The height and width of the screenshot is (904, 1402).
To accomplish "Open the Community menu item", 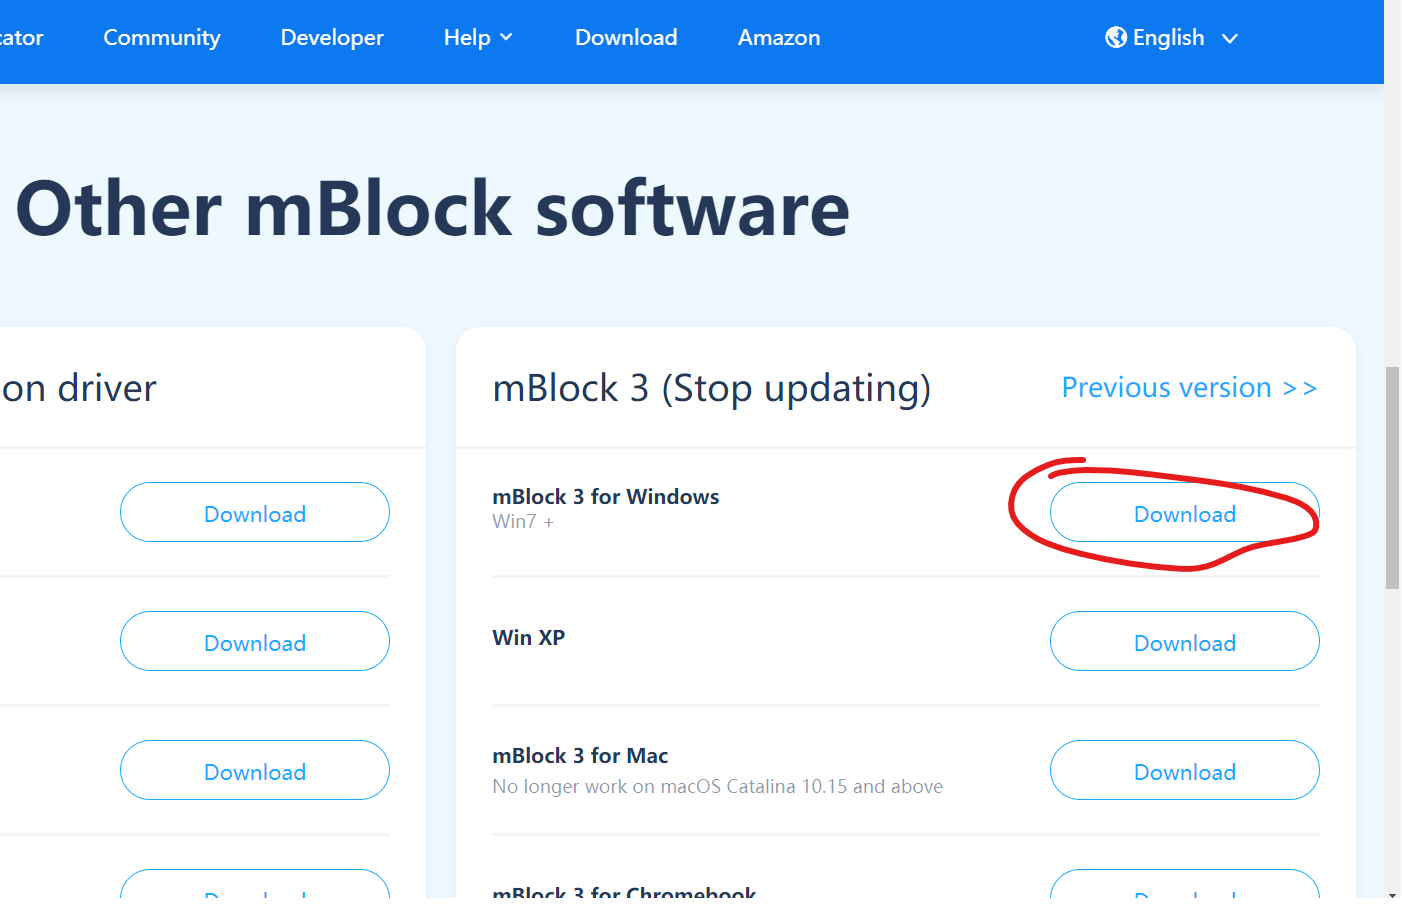I will (162, 38).
